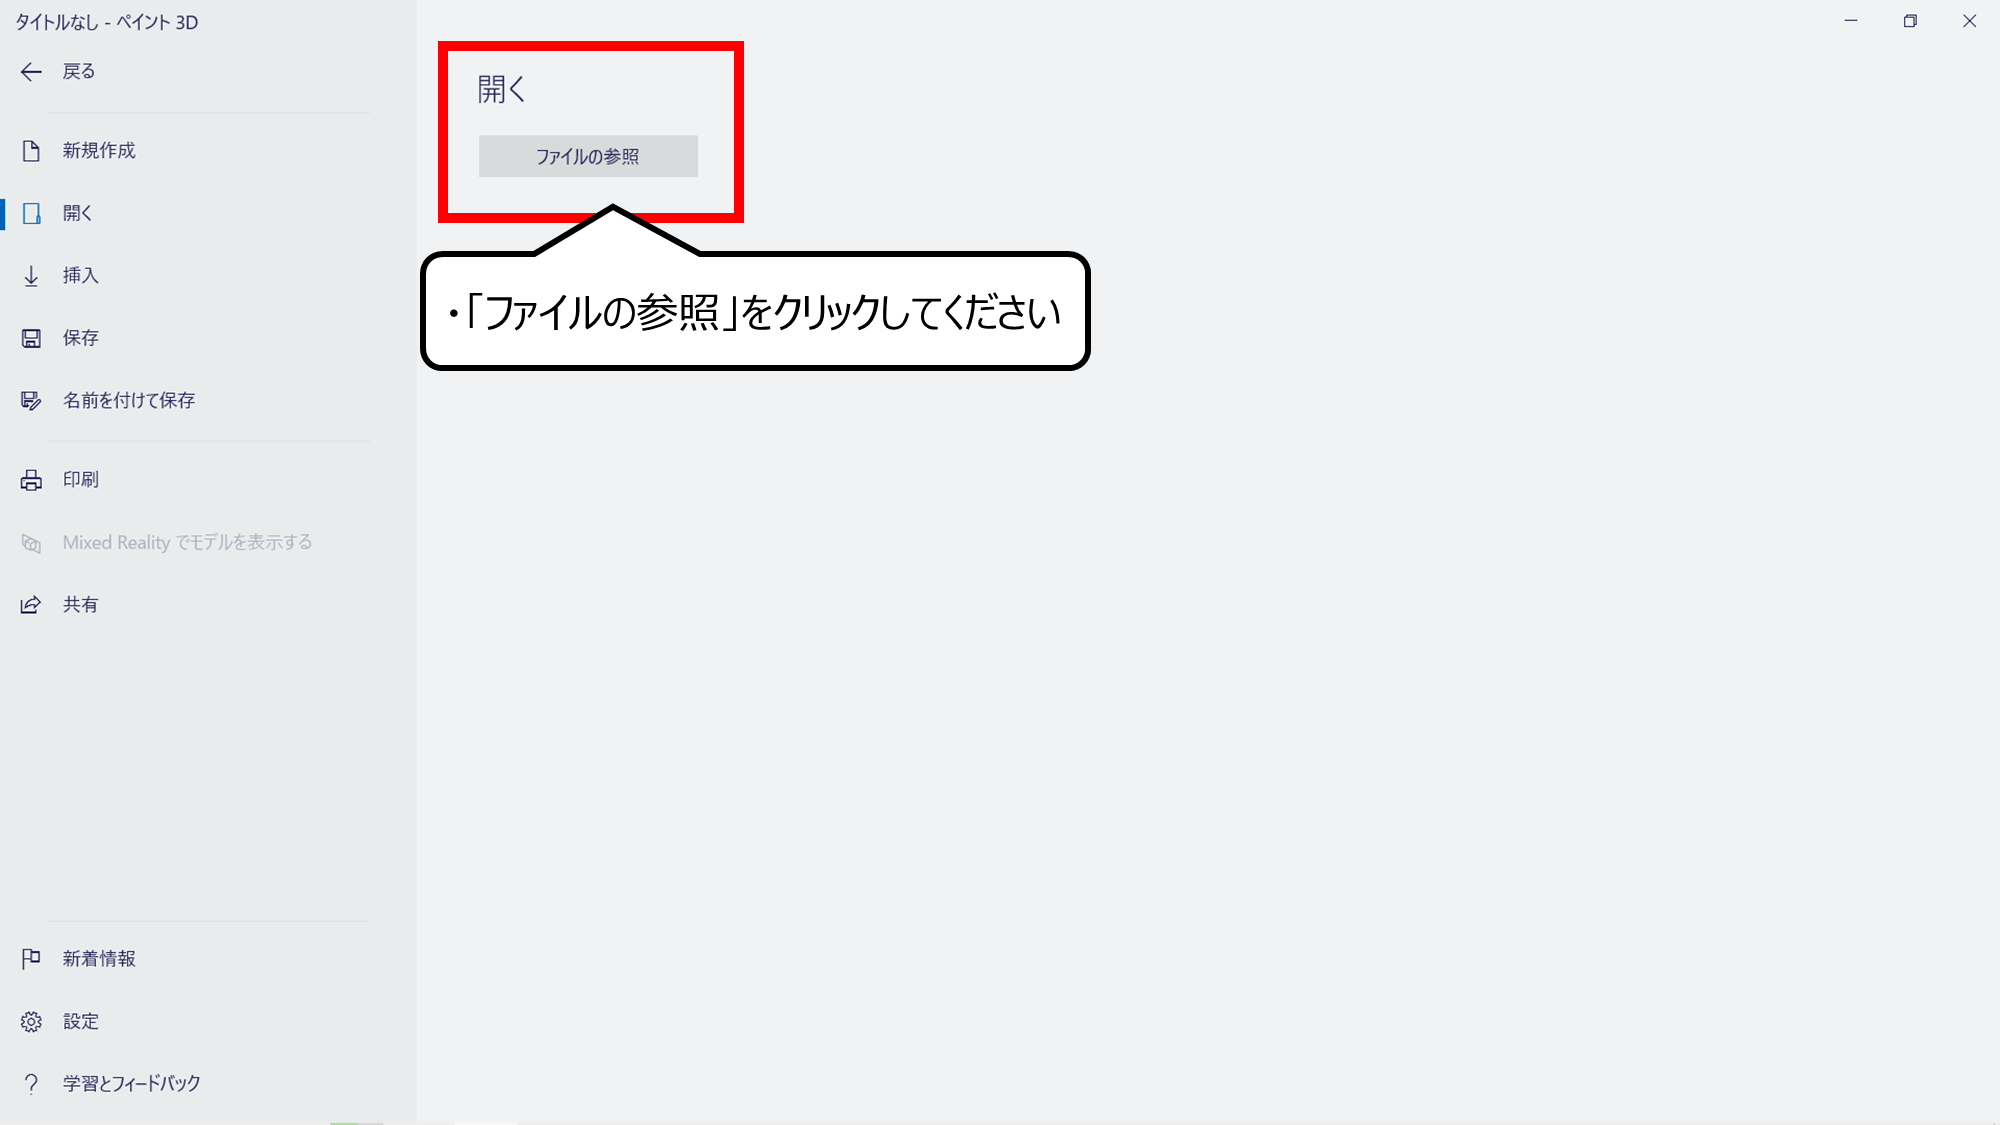The width and height of the screenshot is (2000, 1125).
Task: Click the 印刷 menu label
Action: (x=81, y=479)
